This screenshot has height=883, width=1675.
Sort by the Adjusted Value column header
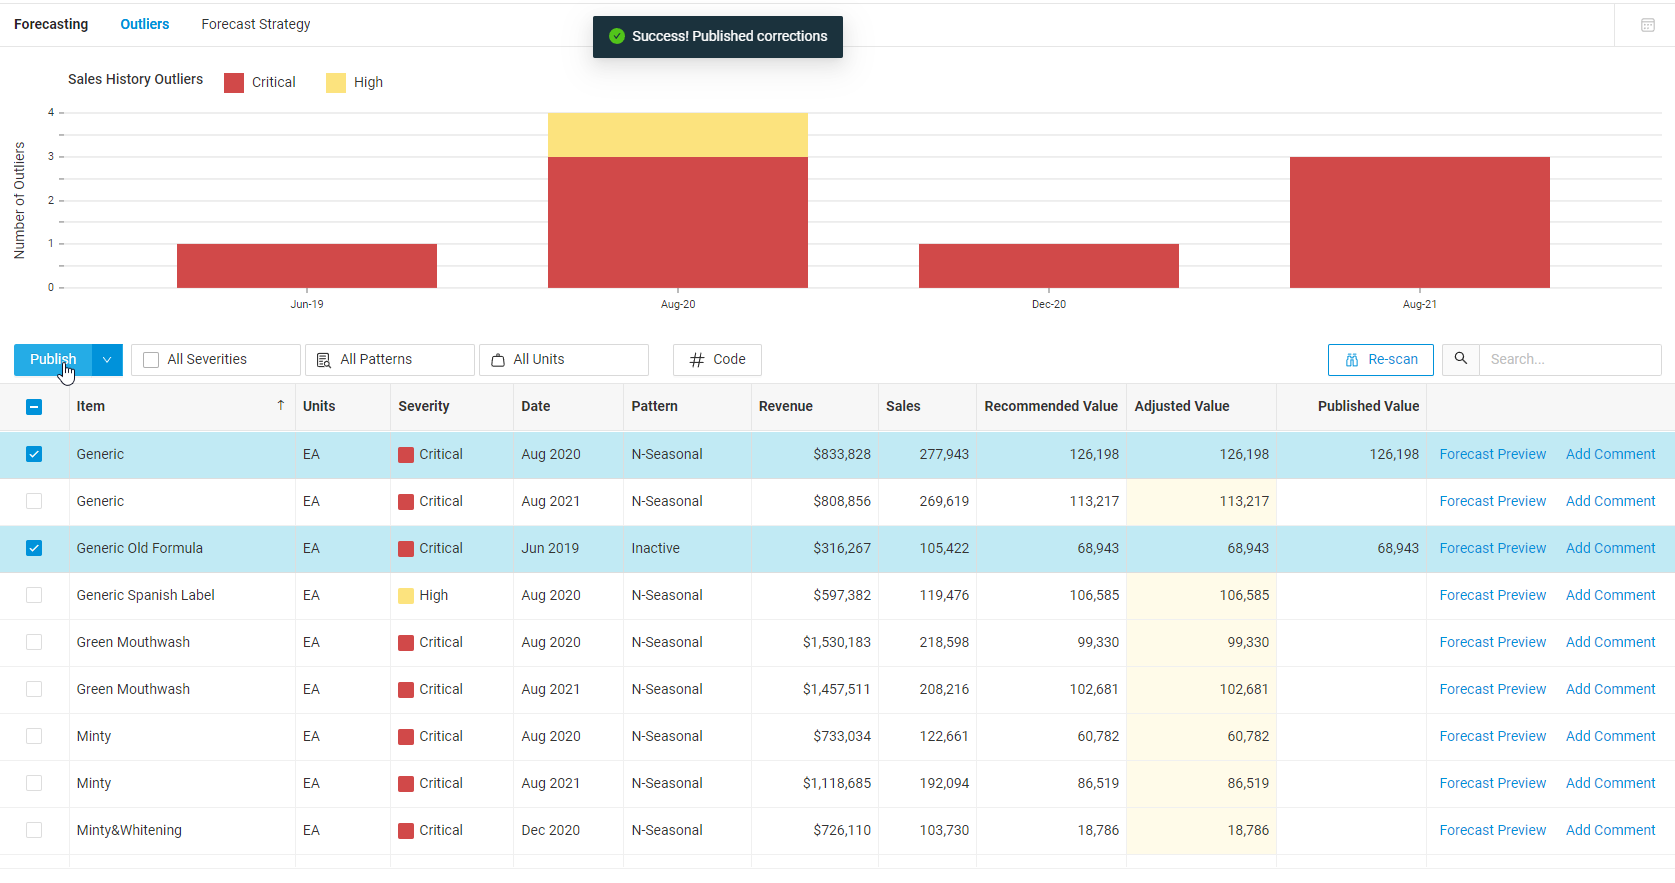(x=1182, y=406)
